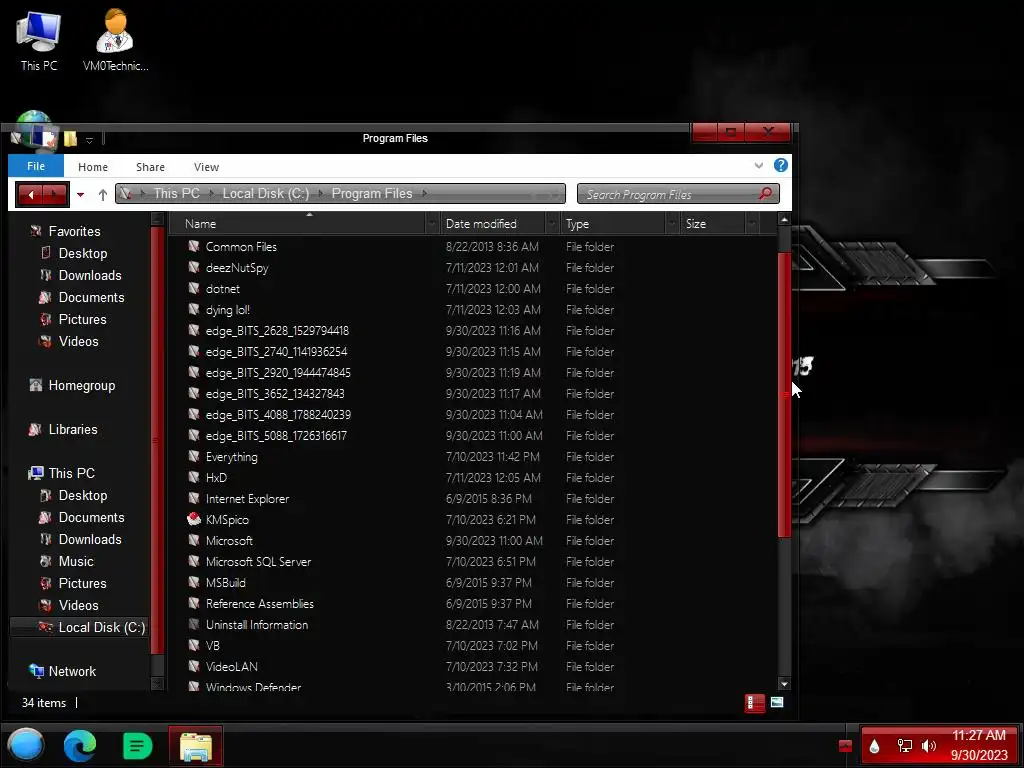The width and height of the screenshot is (1024, 768).
Task: Click file list vertical scrollbar thumb
Action: [784, 394]
